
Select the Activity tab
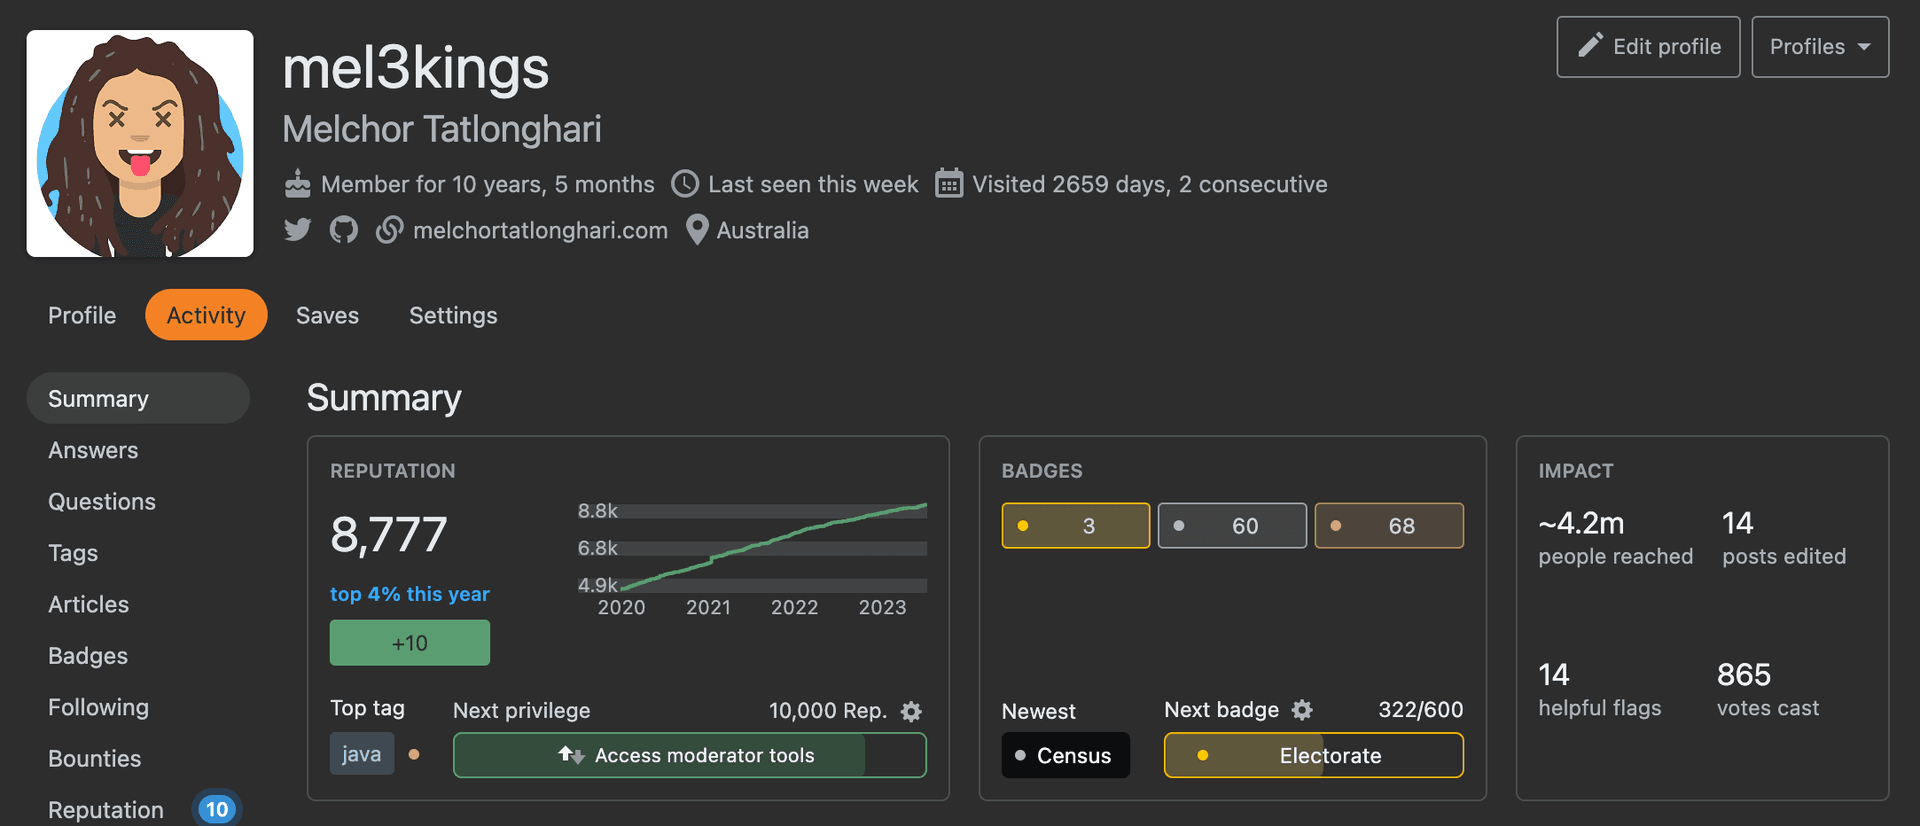(x=206, y=315)
